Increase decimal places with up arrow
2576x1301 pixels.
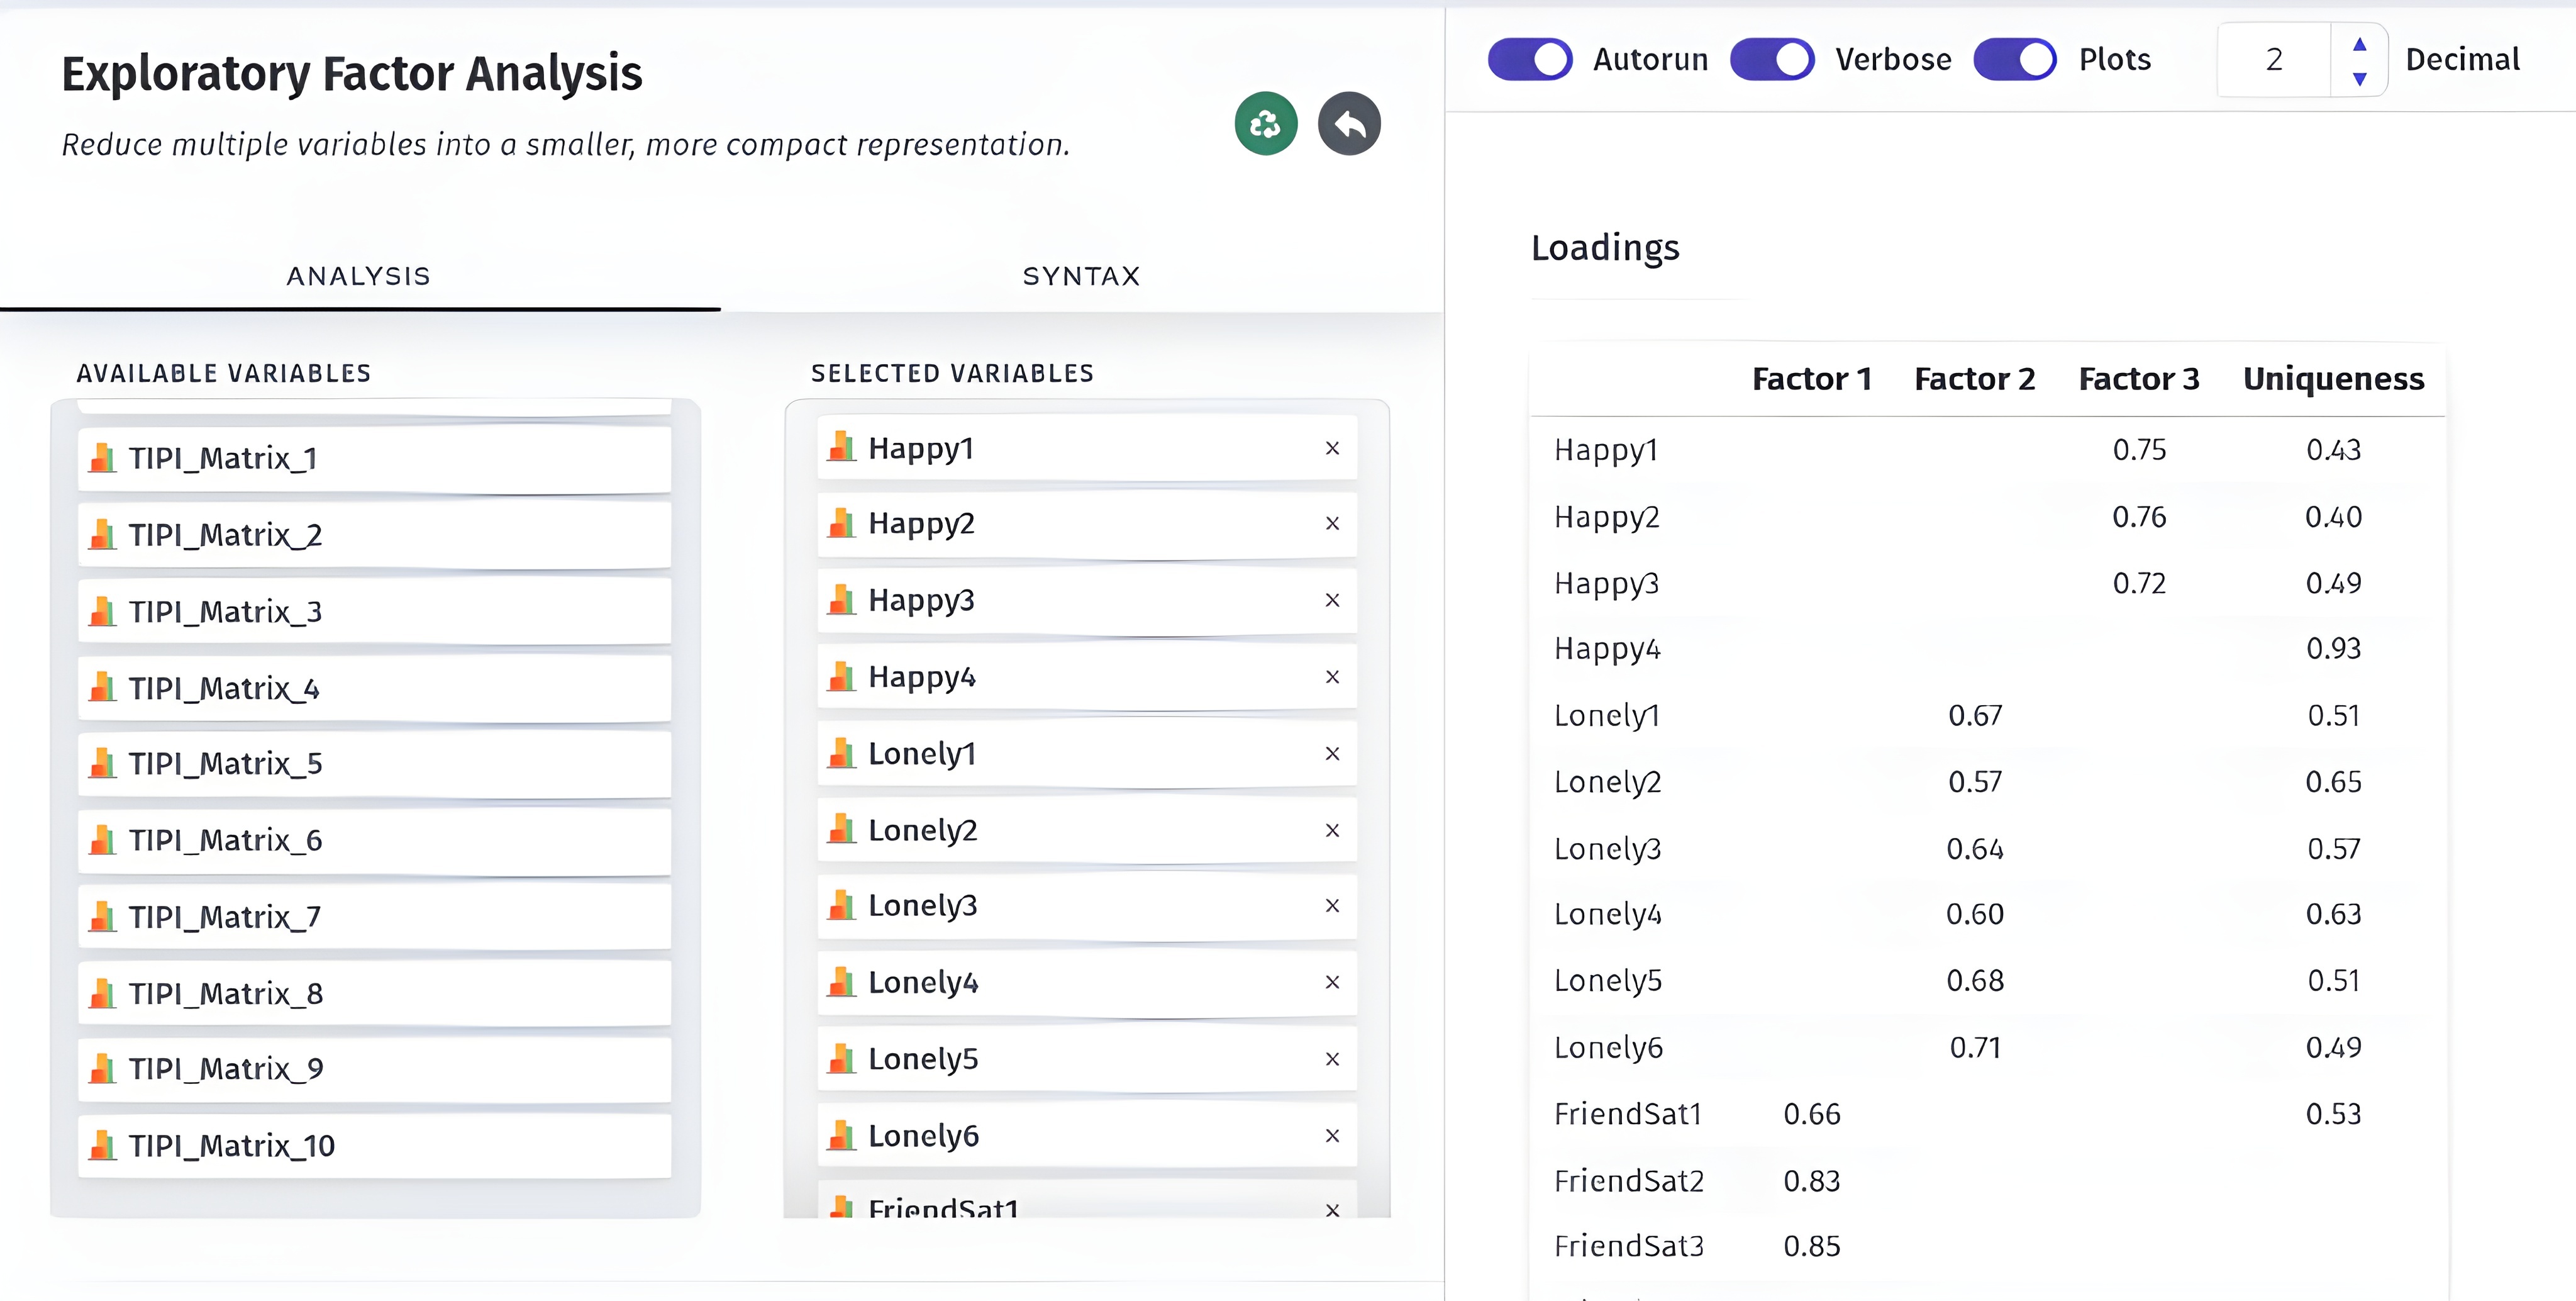2359,44
